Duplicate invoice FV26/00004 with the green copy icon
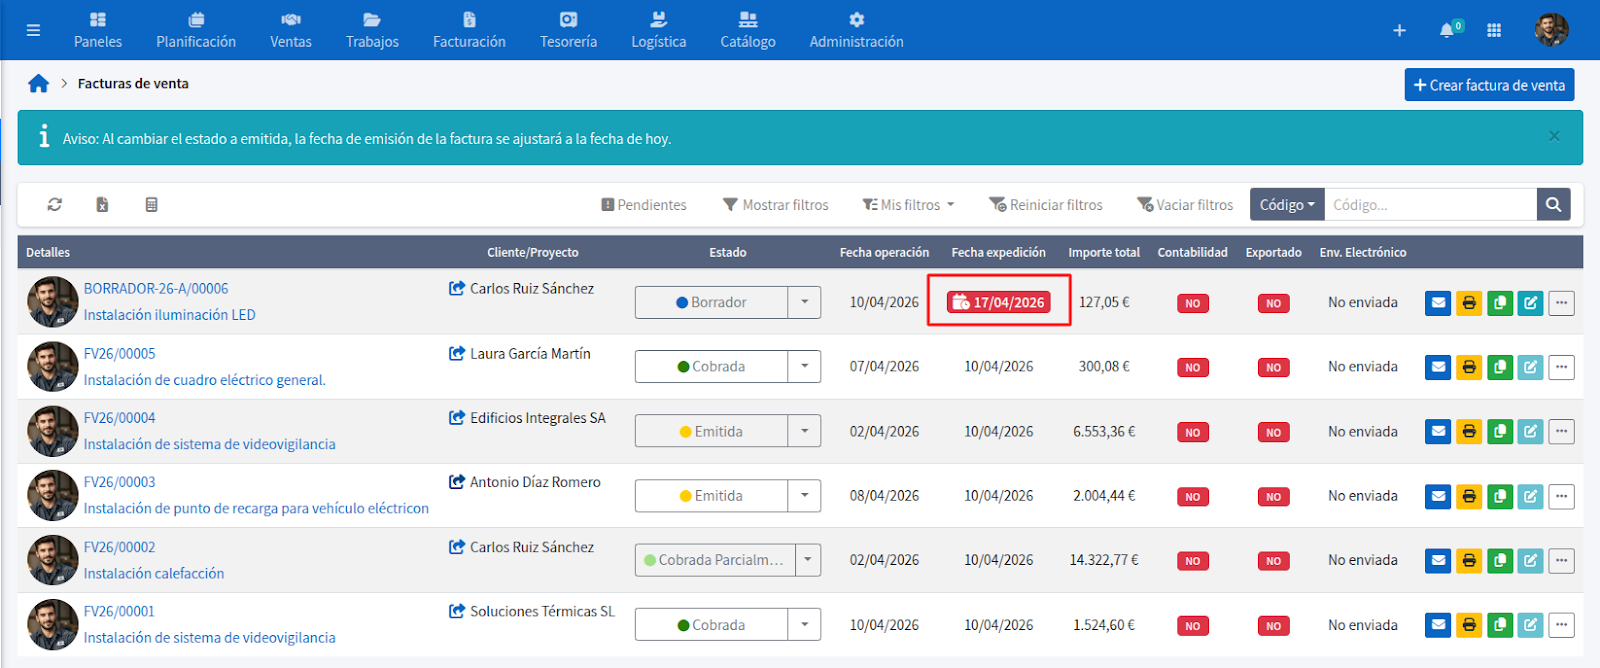The width and height of the screenshot is (1600, 668). [1499, 432]
